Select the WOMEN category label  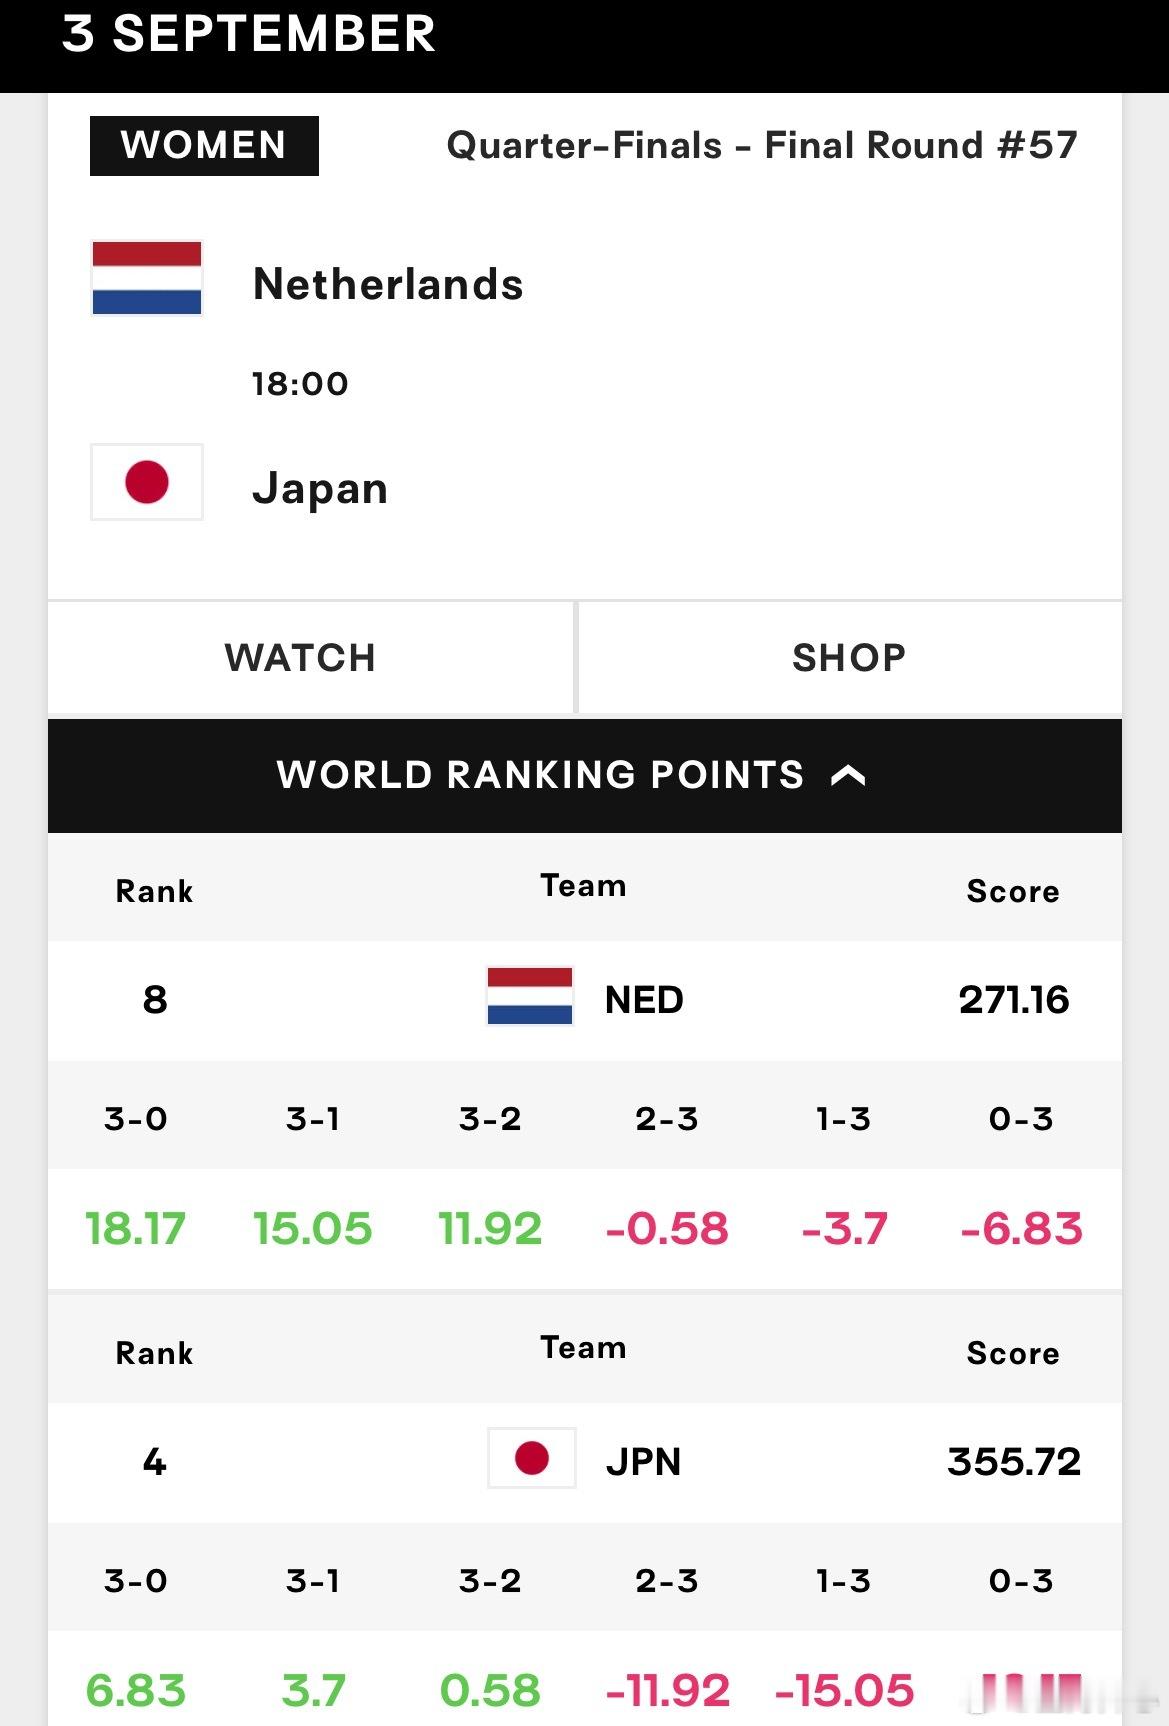click(x=204, y=146)
